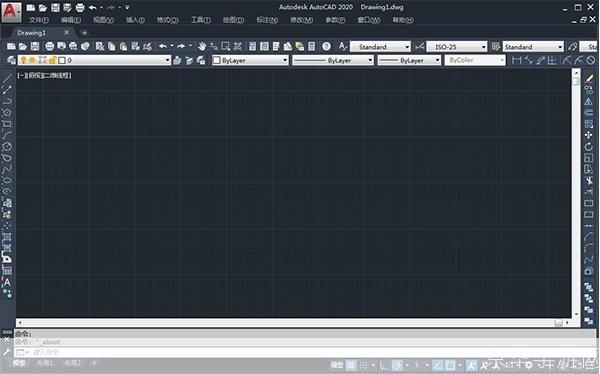600x374 pixels.
Task: Open the ByLayer color dropdown
Action: (x=250, y=60)
